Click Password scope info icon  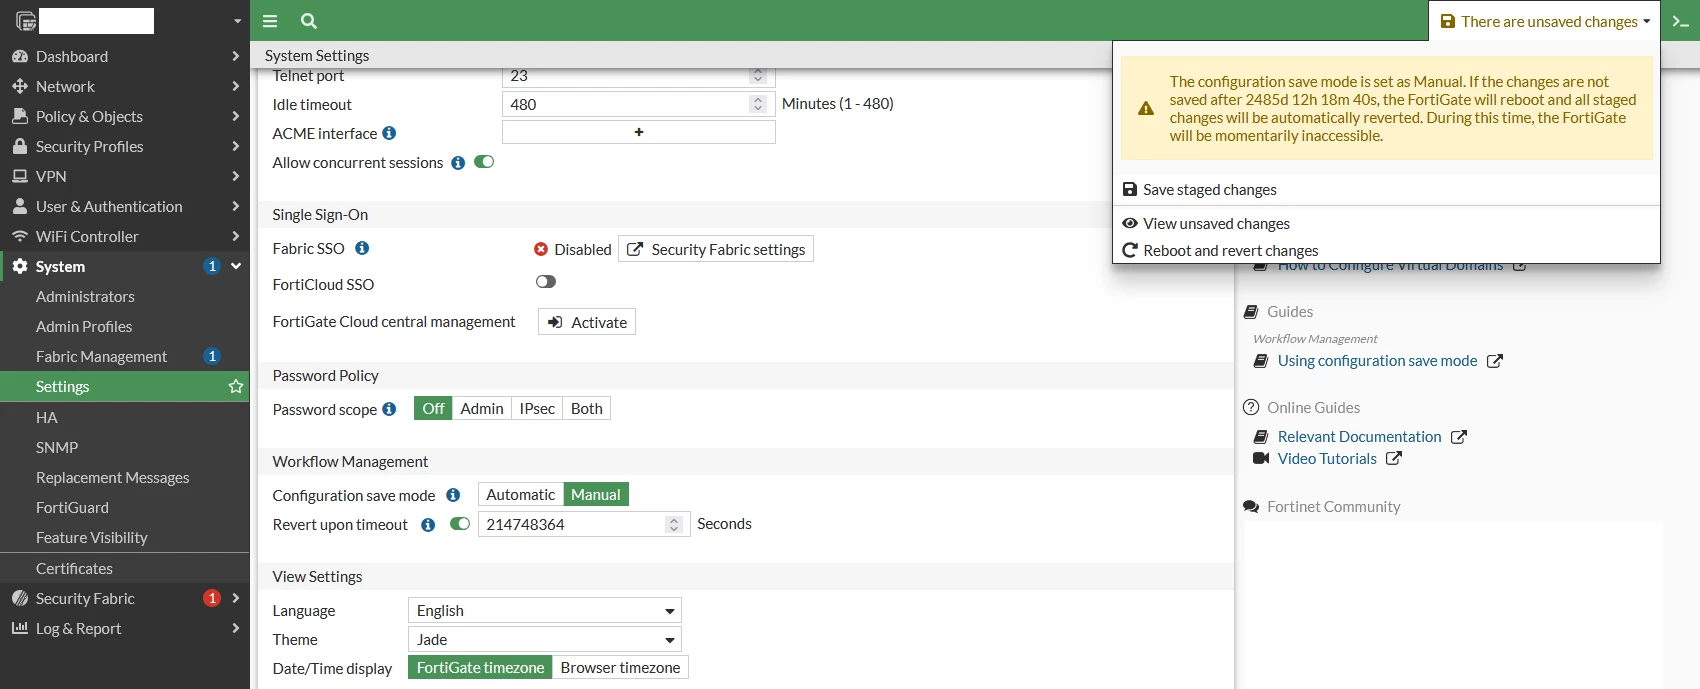click(389, 409)
